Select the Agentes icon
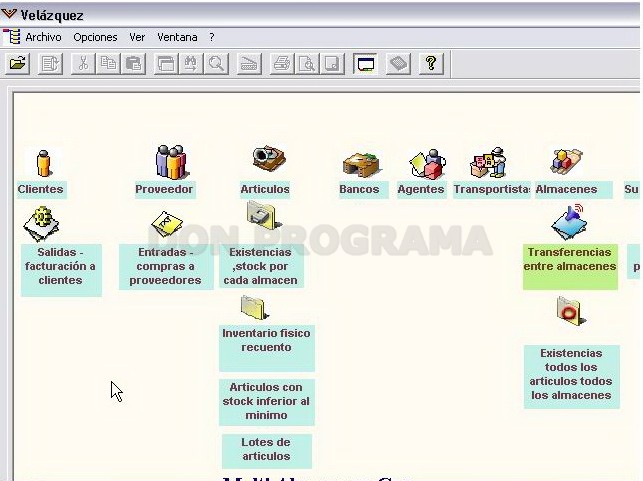Screen dimensions: 643x481 click(427, 164)
